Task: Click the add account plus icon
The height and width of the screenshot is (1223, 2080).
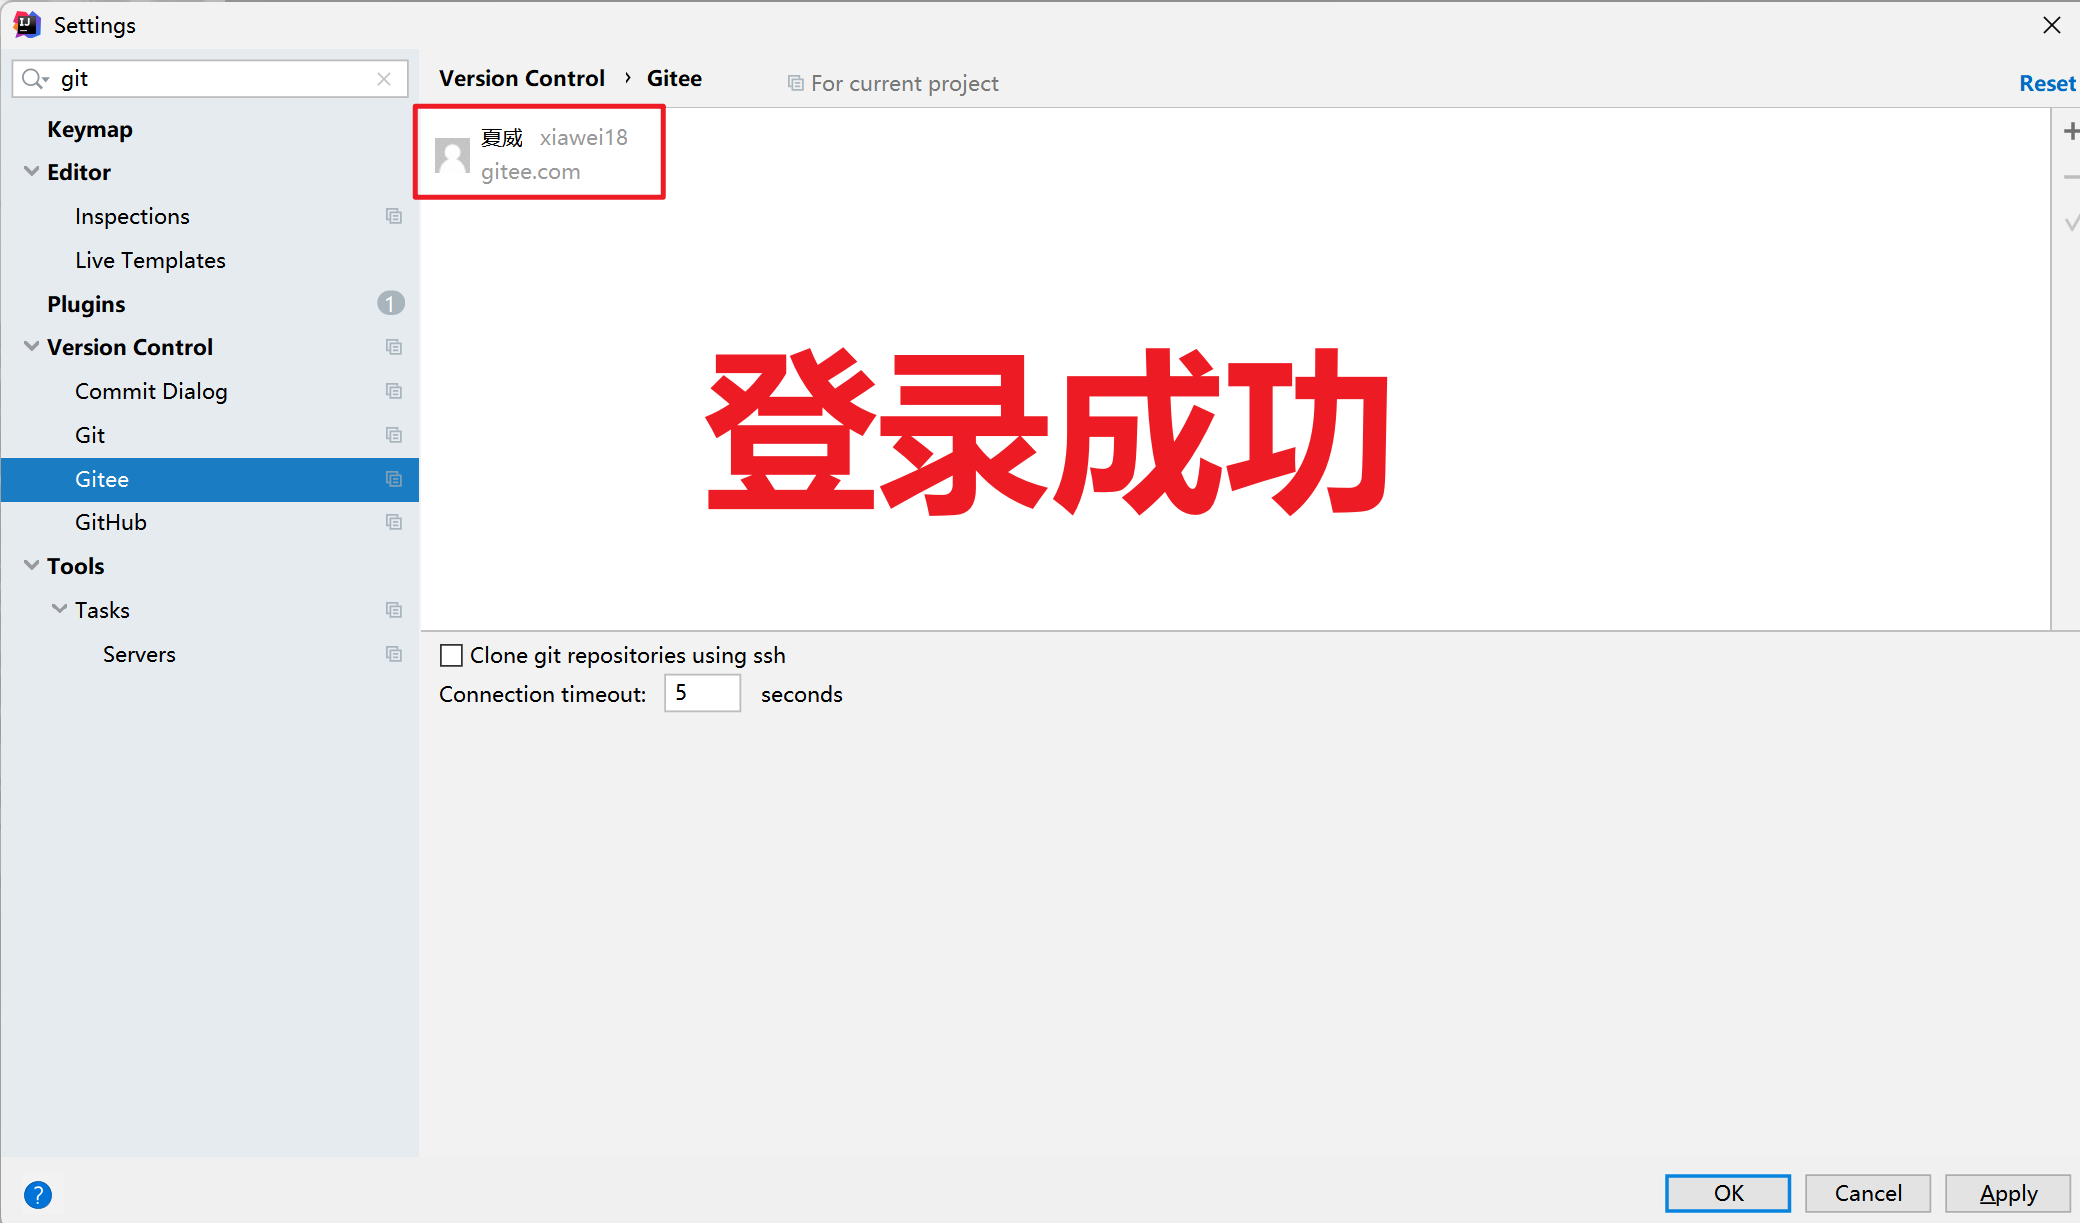Action: point(2071,132)
